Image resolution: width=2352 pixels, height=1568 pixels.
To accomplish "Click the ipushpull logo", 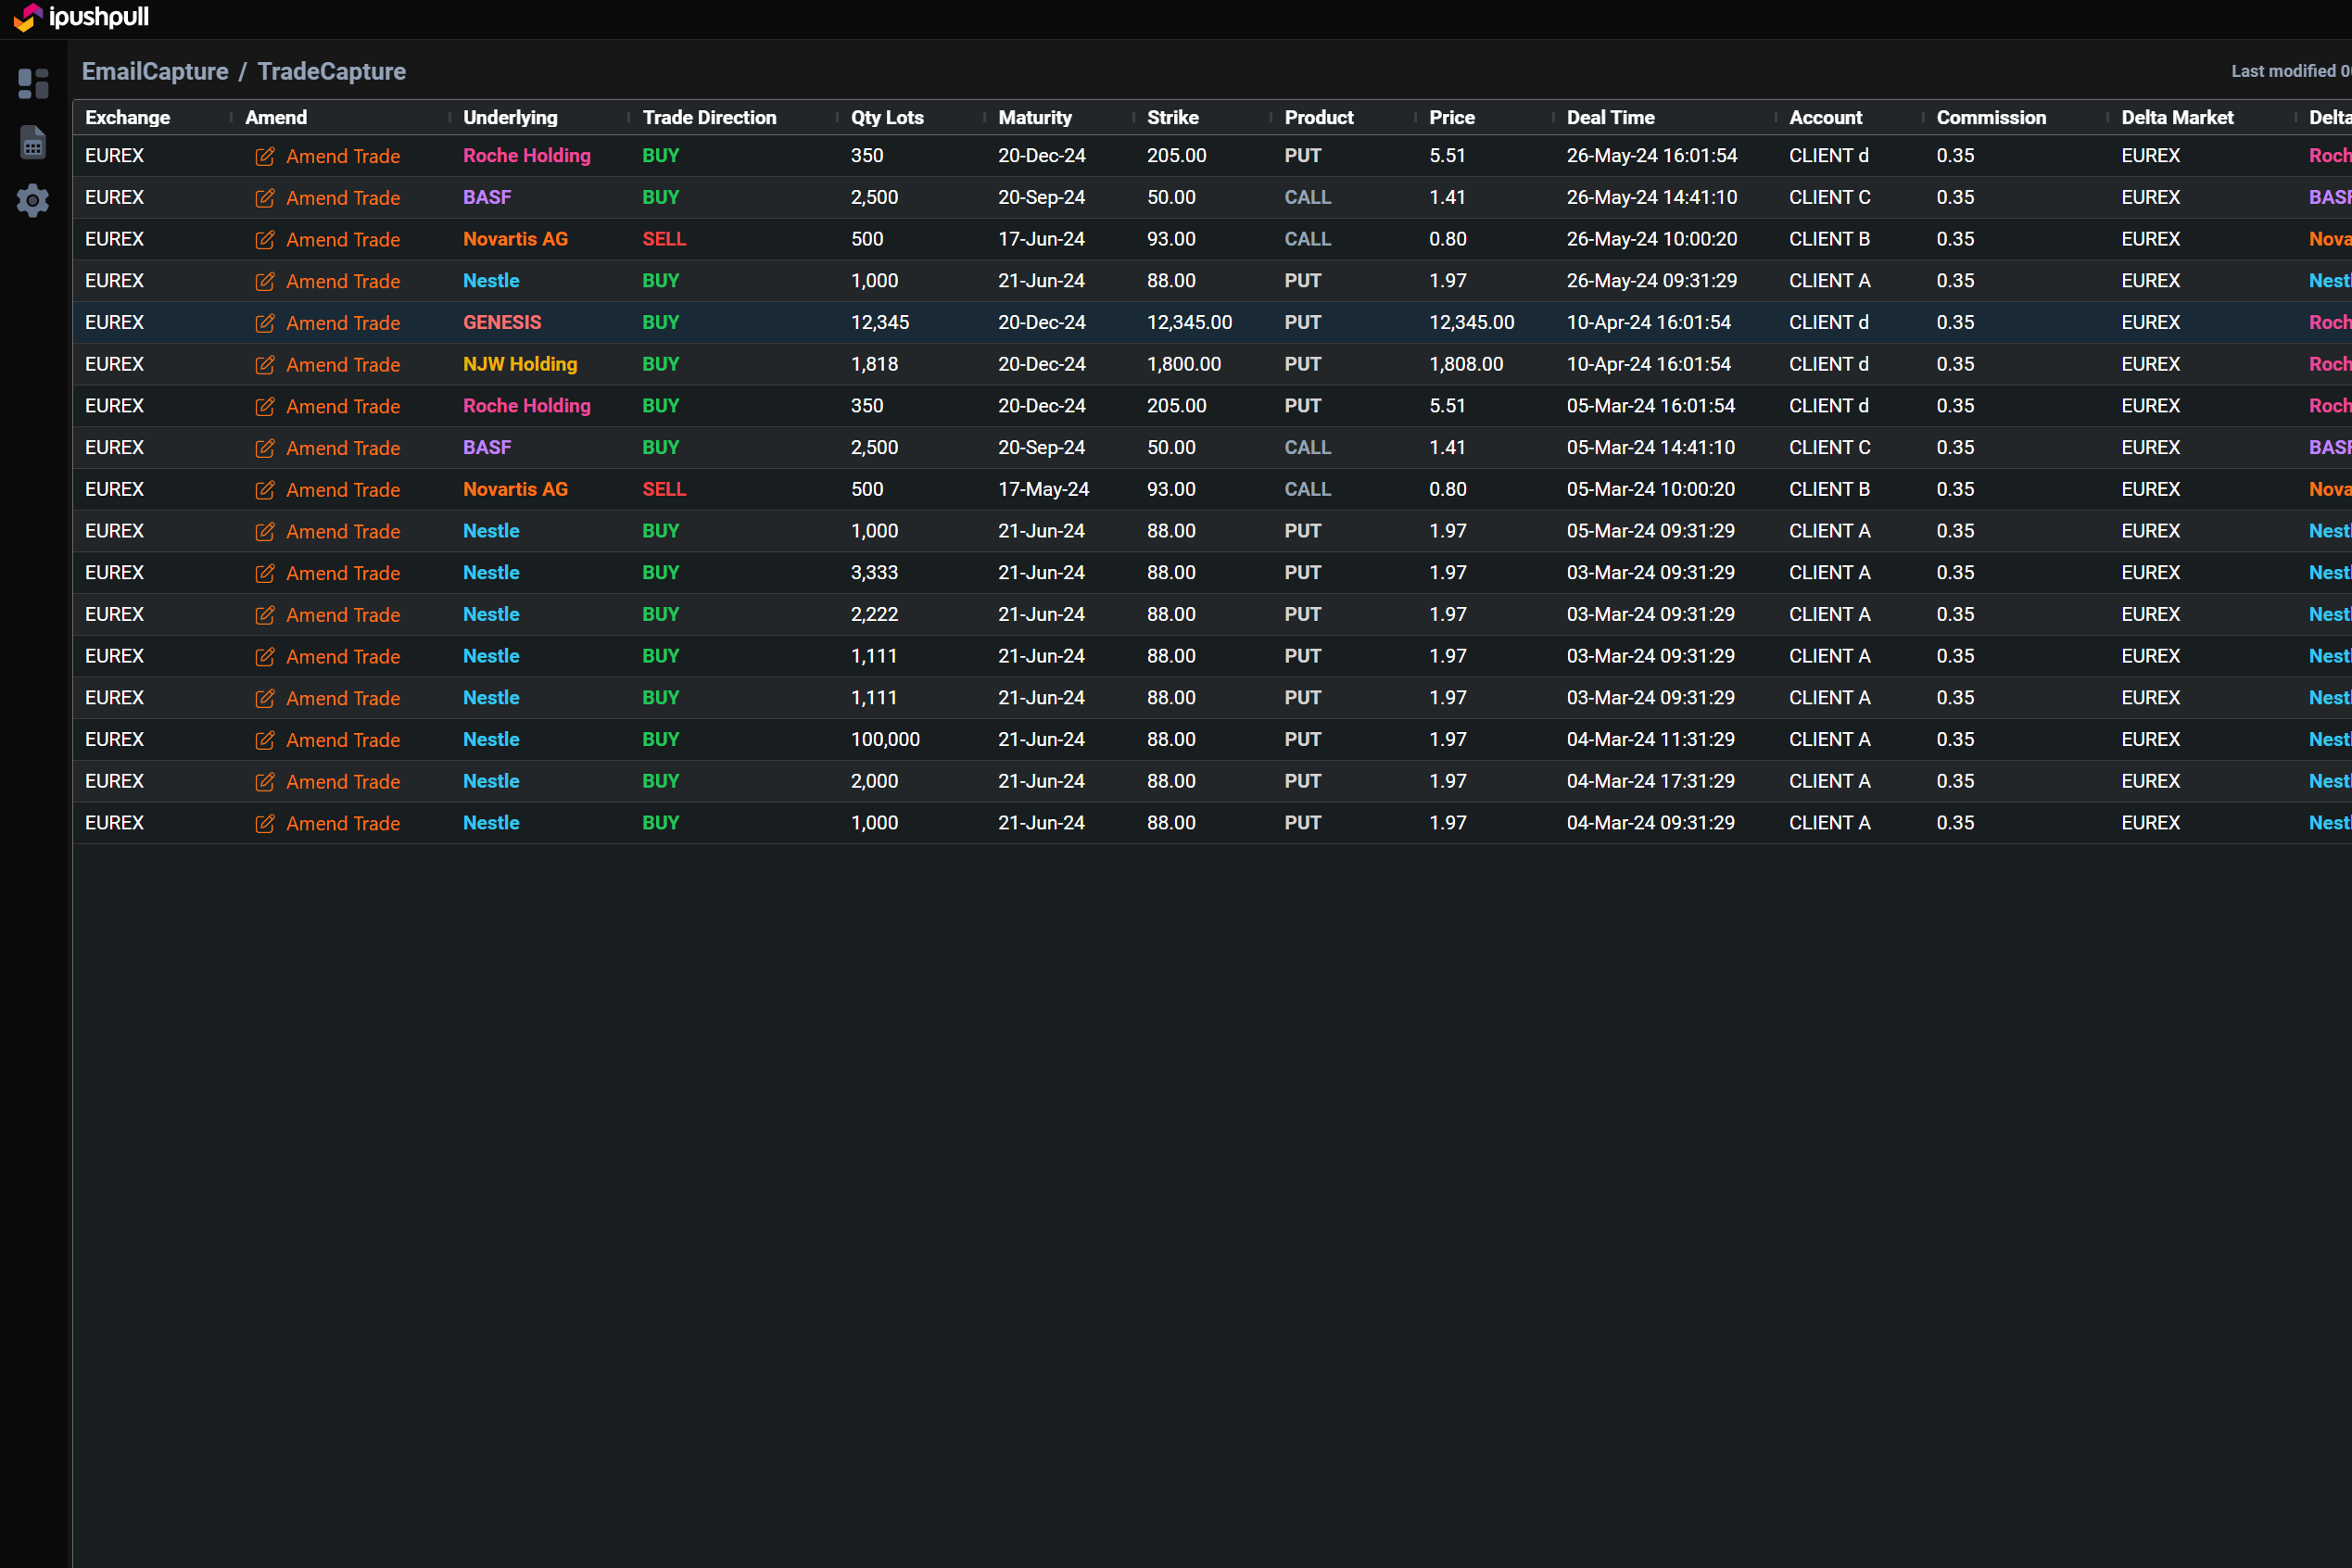I will pyautogui.click(x=80, y=17).
